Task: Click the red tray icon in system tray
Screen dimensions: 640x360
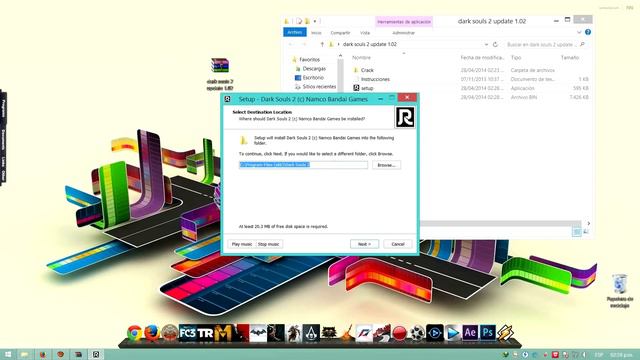Action: pos(555,355)
